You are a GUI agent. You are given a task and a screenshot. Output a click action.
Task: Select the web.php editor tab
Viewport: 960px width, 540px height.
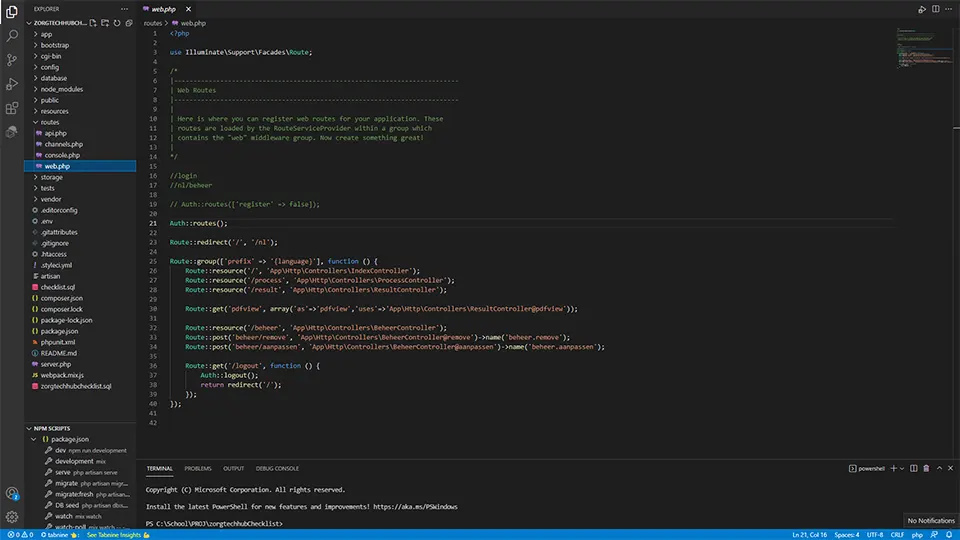163,9
